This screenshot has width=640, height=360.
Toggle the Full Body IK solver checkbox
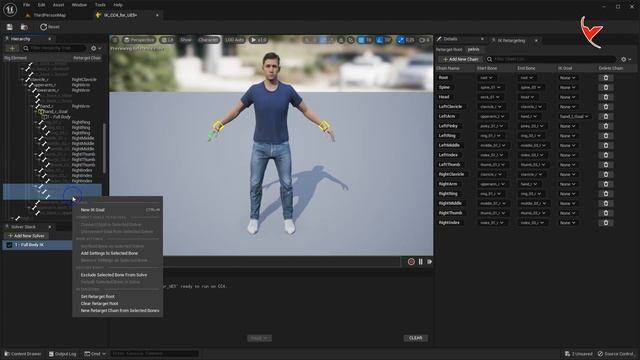pos(9,245)
